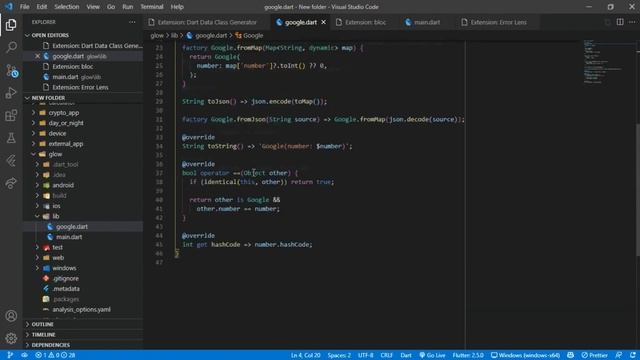
Task: Open the Extensions view icon
Action: coord(11,116)
